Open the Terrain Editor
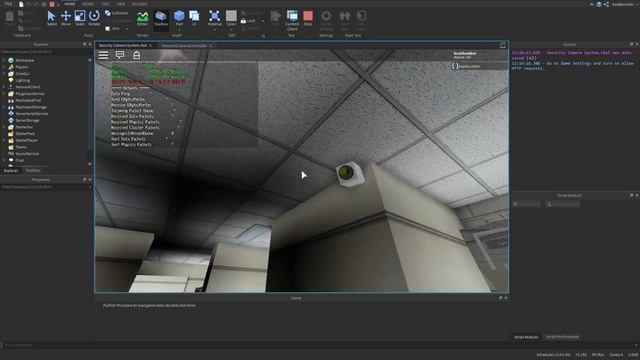 (x=142, y=18)
